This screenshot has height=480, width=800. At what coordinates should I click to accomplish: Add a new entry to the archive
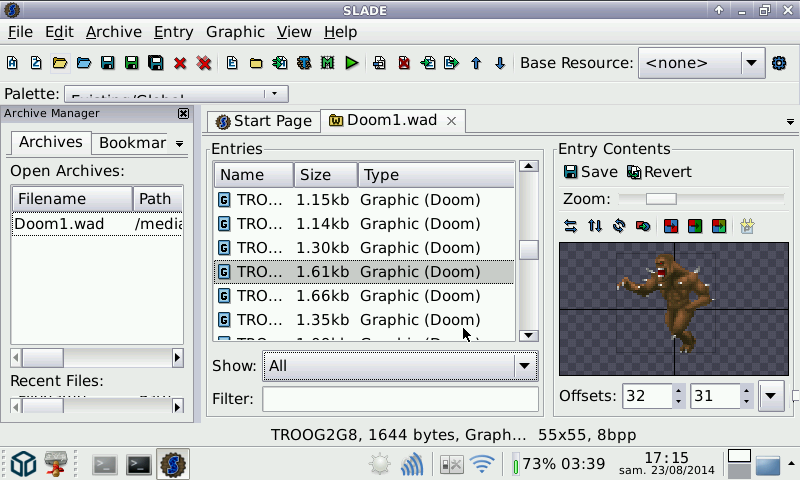coord(232,63)
